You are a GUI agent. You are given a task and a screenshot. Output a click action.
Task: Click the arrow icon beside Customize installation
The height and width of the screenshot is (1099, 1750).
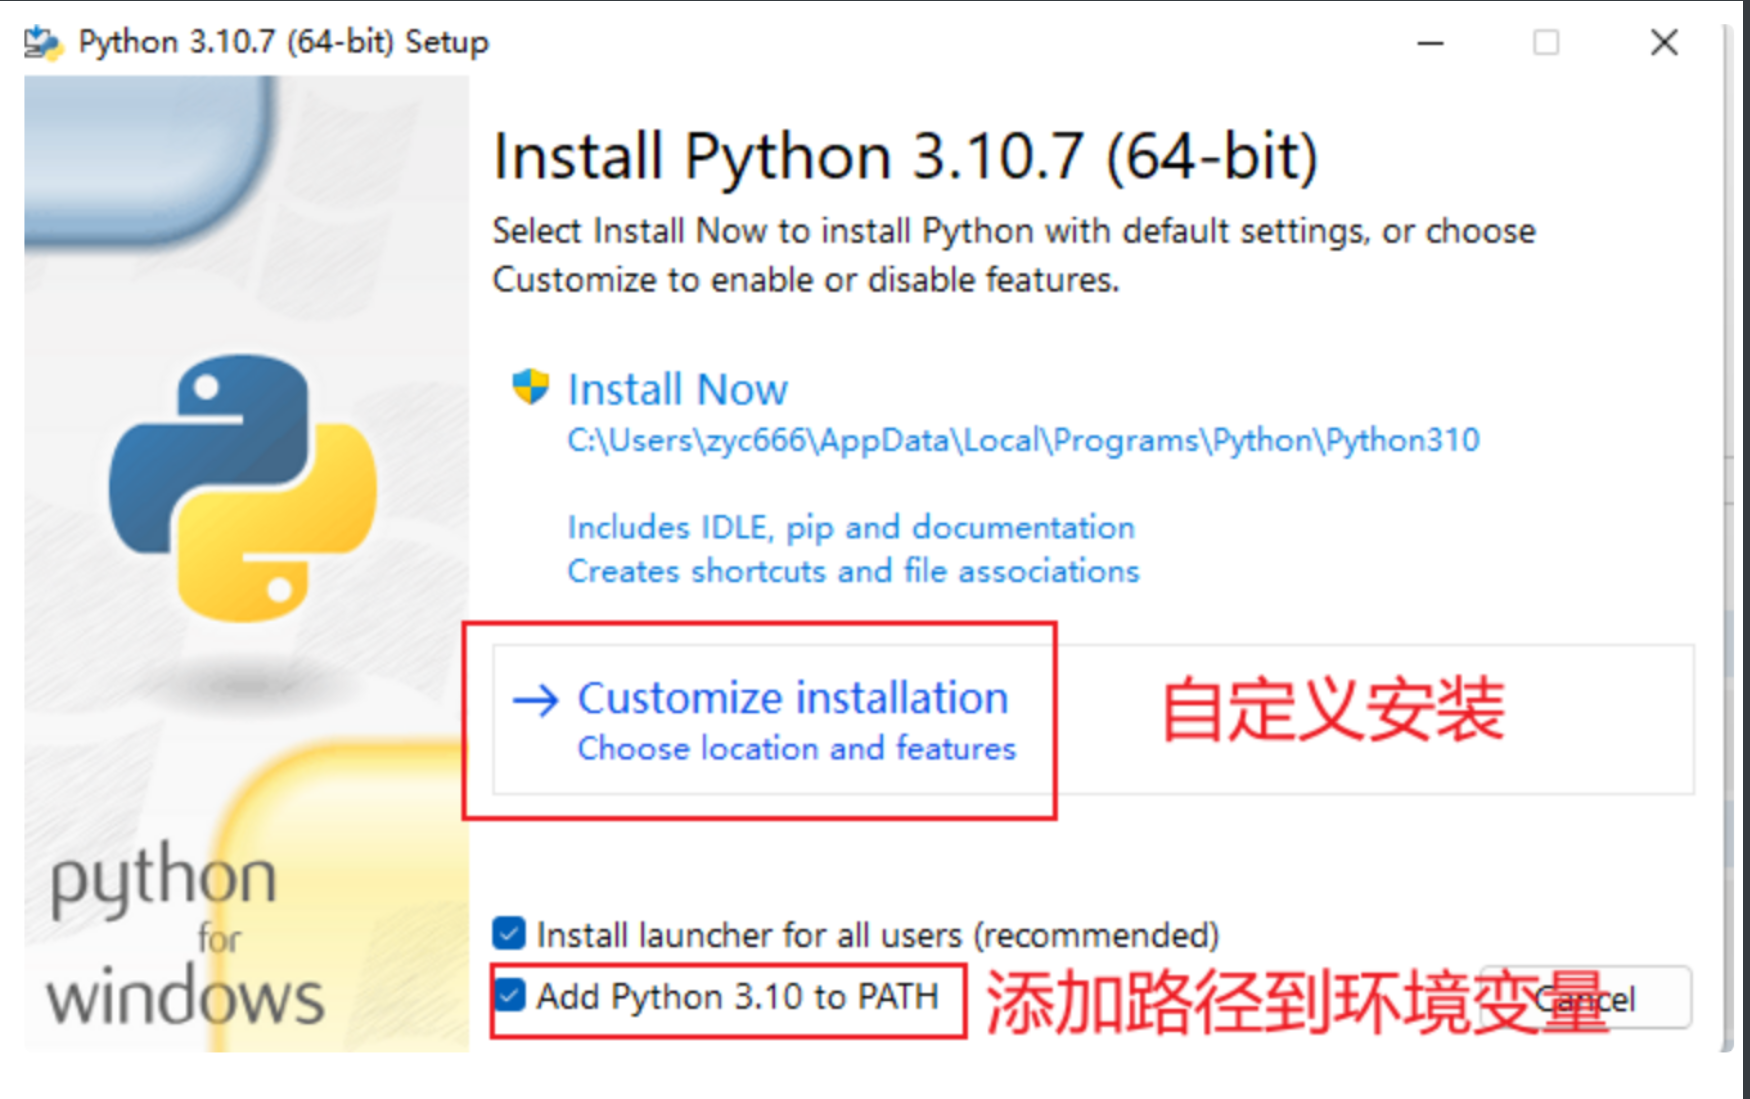pos(535,700)
